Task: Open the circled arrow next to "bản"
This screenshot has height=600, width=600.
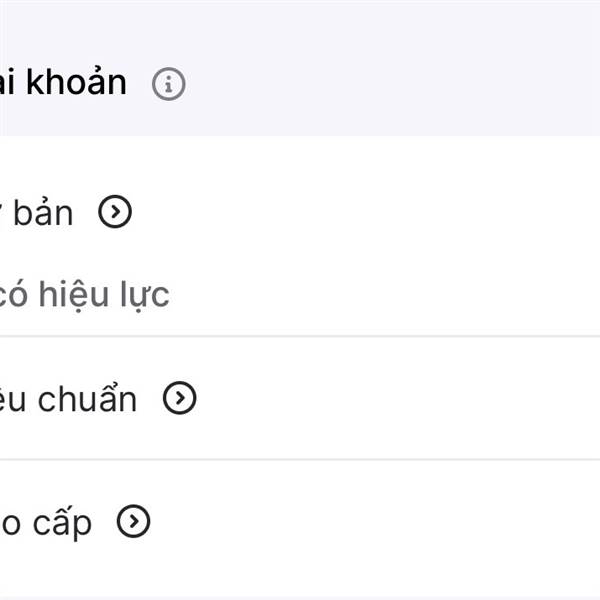Action: tap(116, 212)
